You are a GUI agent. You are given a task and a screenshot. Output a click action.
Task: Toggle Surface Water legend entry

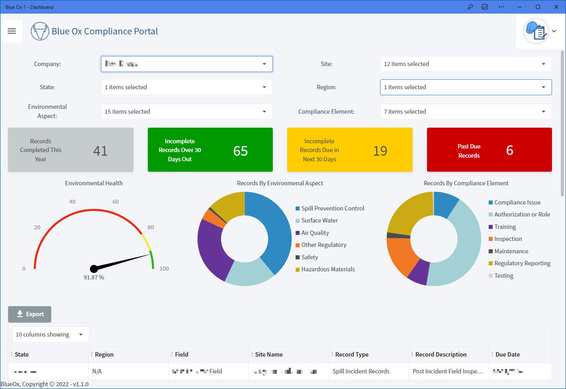(x=317, y=220)
